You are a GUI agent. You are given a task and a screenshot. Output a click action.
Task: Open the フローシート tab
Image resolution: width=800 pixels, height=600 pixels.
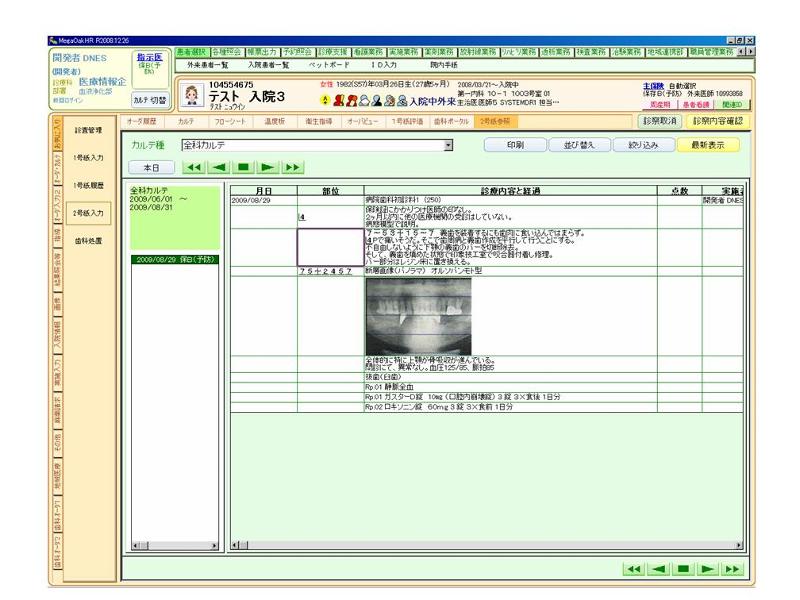click(x=230, y=121)
